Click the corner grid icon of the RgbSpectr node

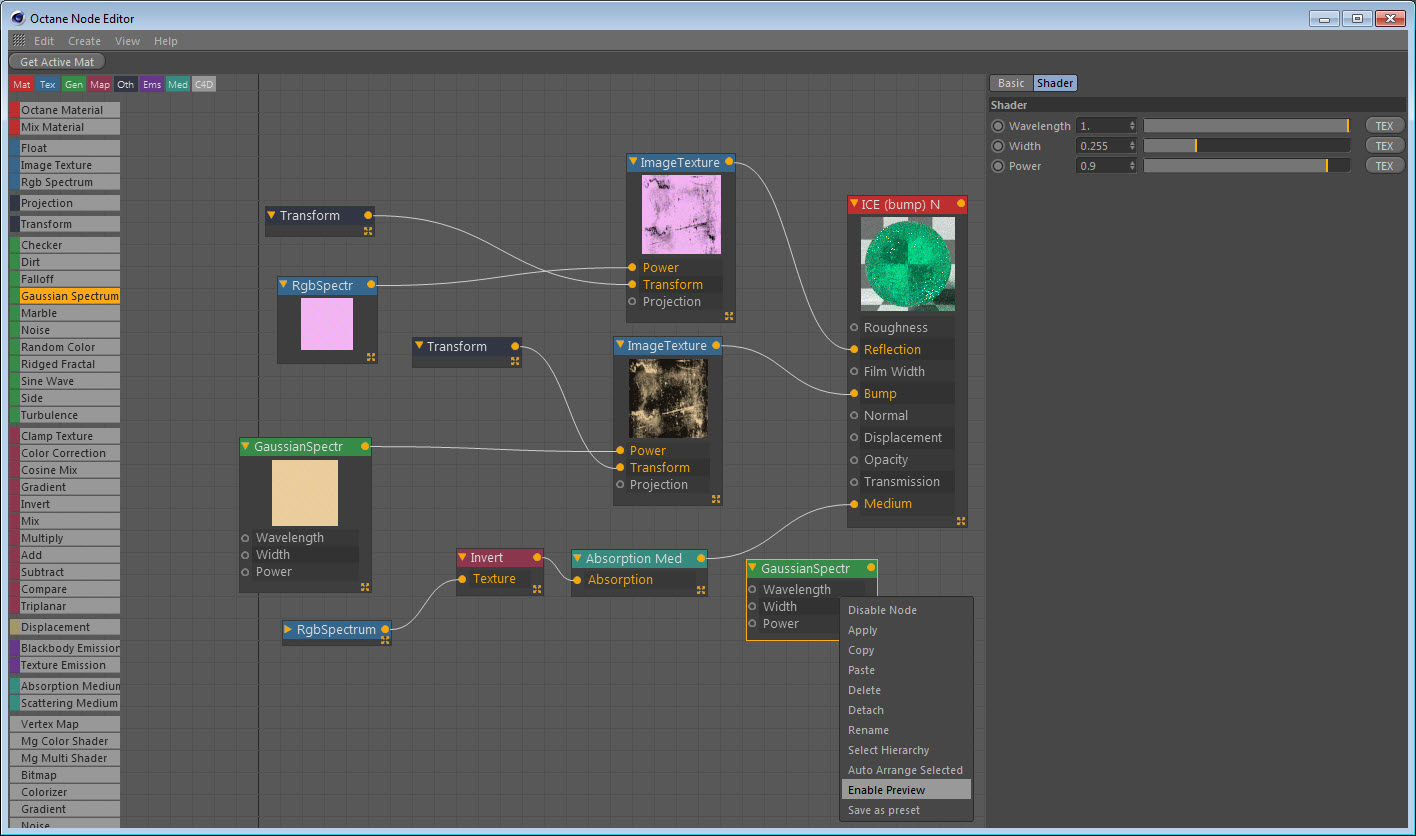(371, 357)
